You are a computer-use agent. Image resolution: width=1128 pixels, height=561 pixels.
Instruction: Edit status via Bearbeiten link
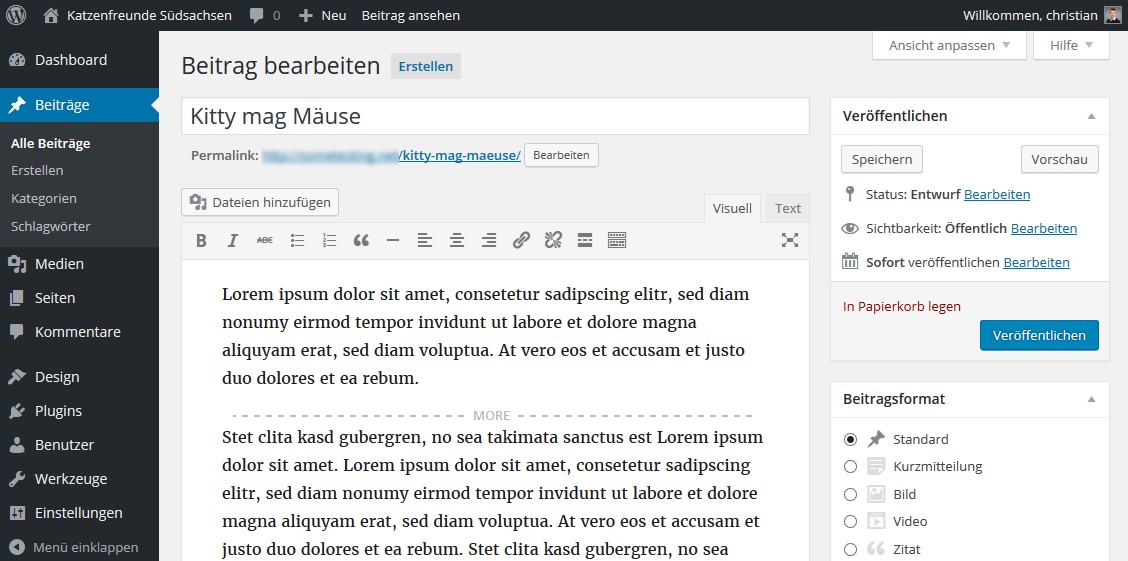(997, 195)
